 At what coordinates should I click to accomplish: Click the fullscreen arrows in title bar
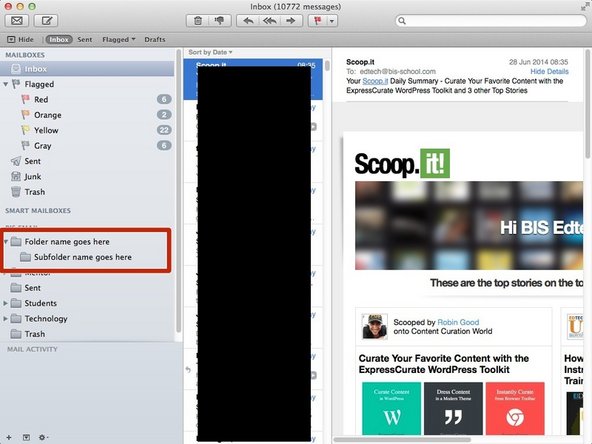click(585, 6)
